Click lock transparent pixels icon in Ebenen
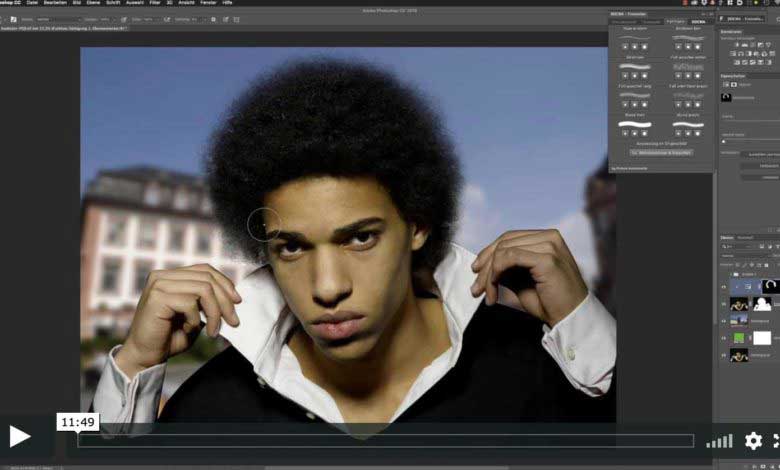 (x=737, y=265)
